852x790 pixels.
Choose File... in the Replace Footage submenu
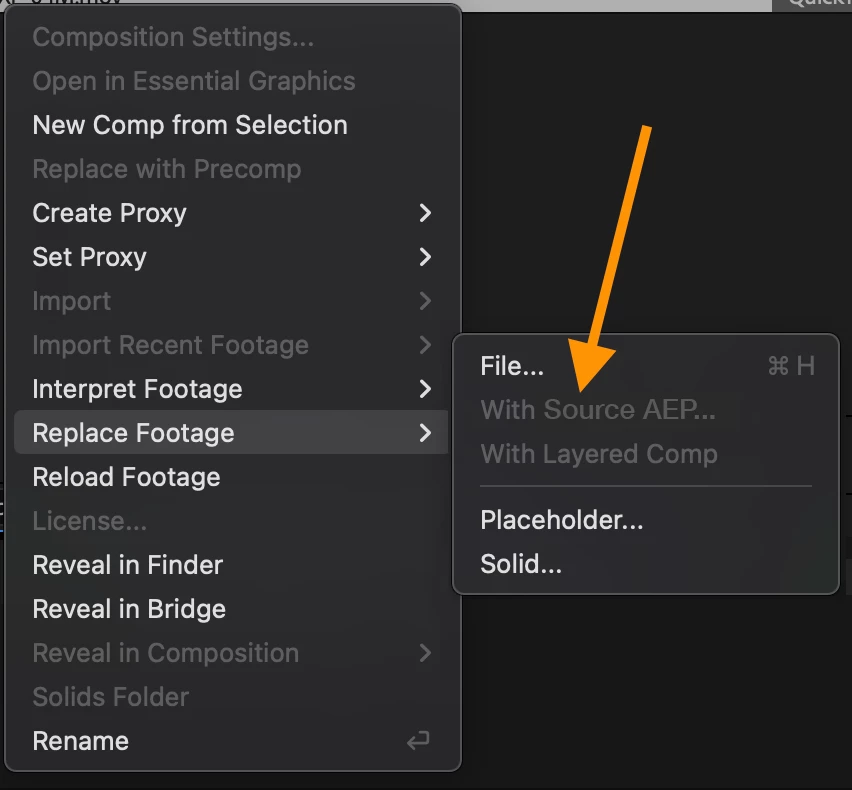[512, 366]
